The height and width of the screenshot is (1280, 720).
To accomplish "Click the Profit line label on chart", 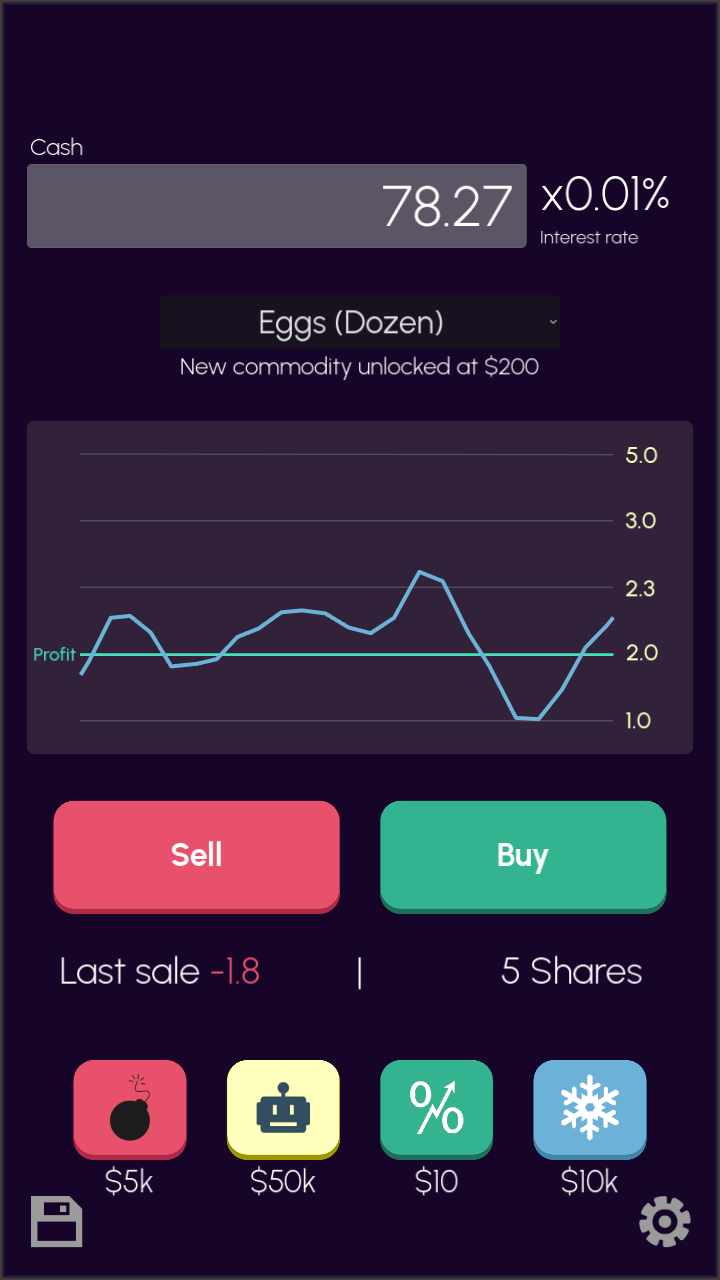I will pos(54,655).
